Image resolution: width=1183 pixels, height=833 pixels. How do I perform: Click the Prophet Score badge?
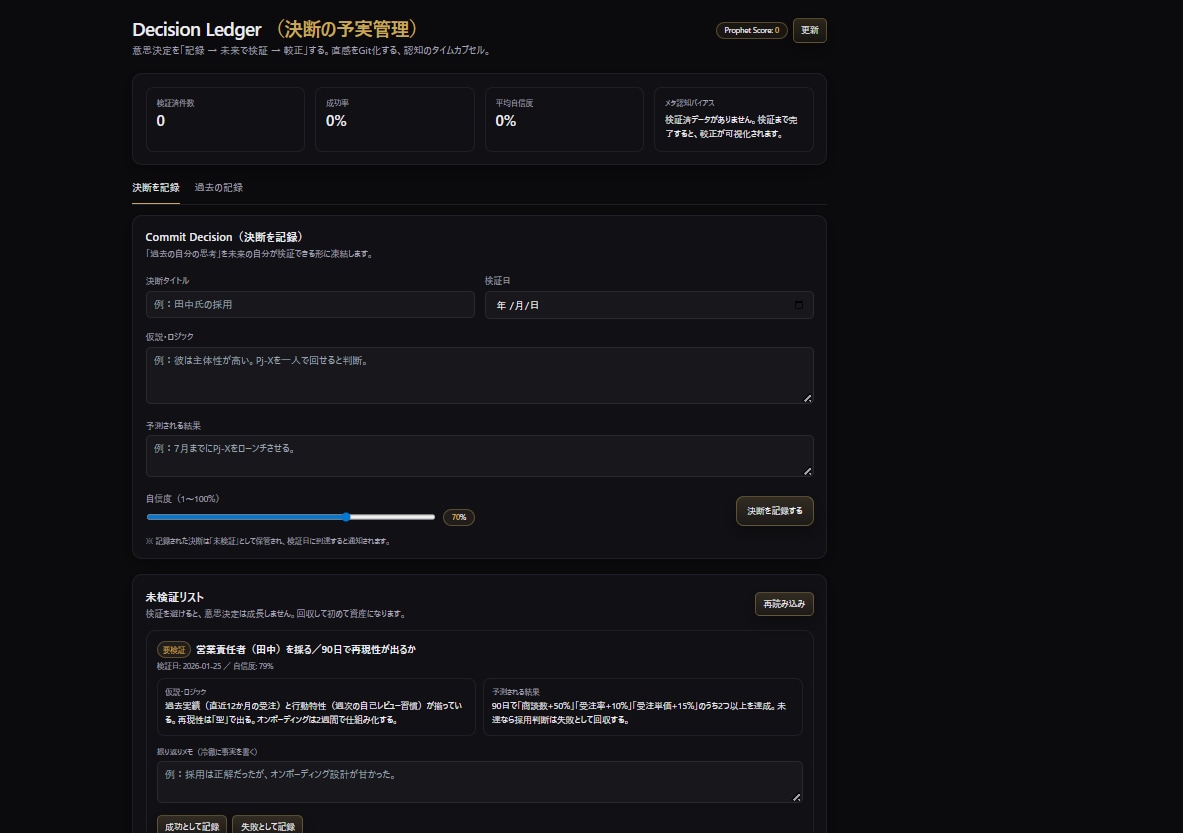click(x=751, y=30)
